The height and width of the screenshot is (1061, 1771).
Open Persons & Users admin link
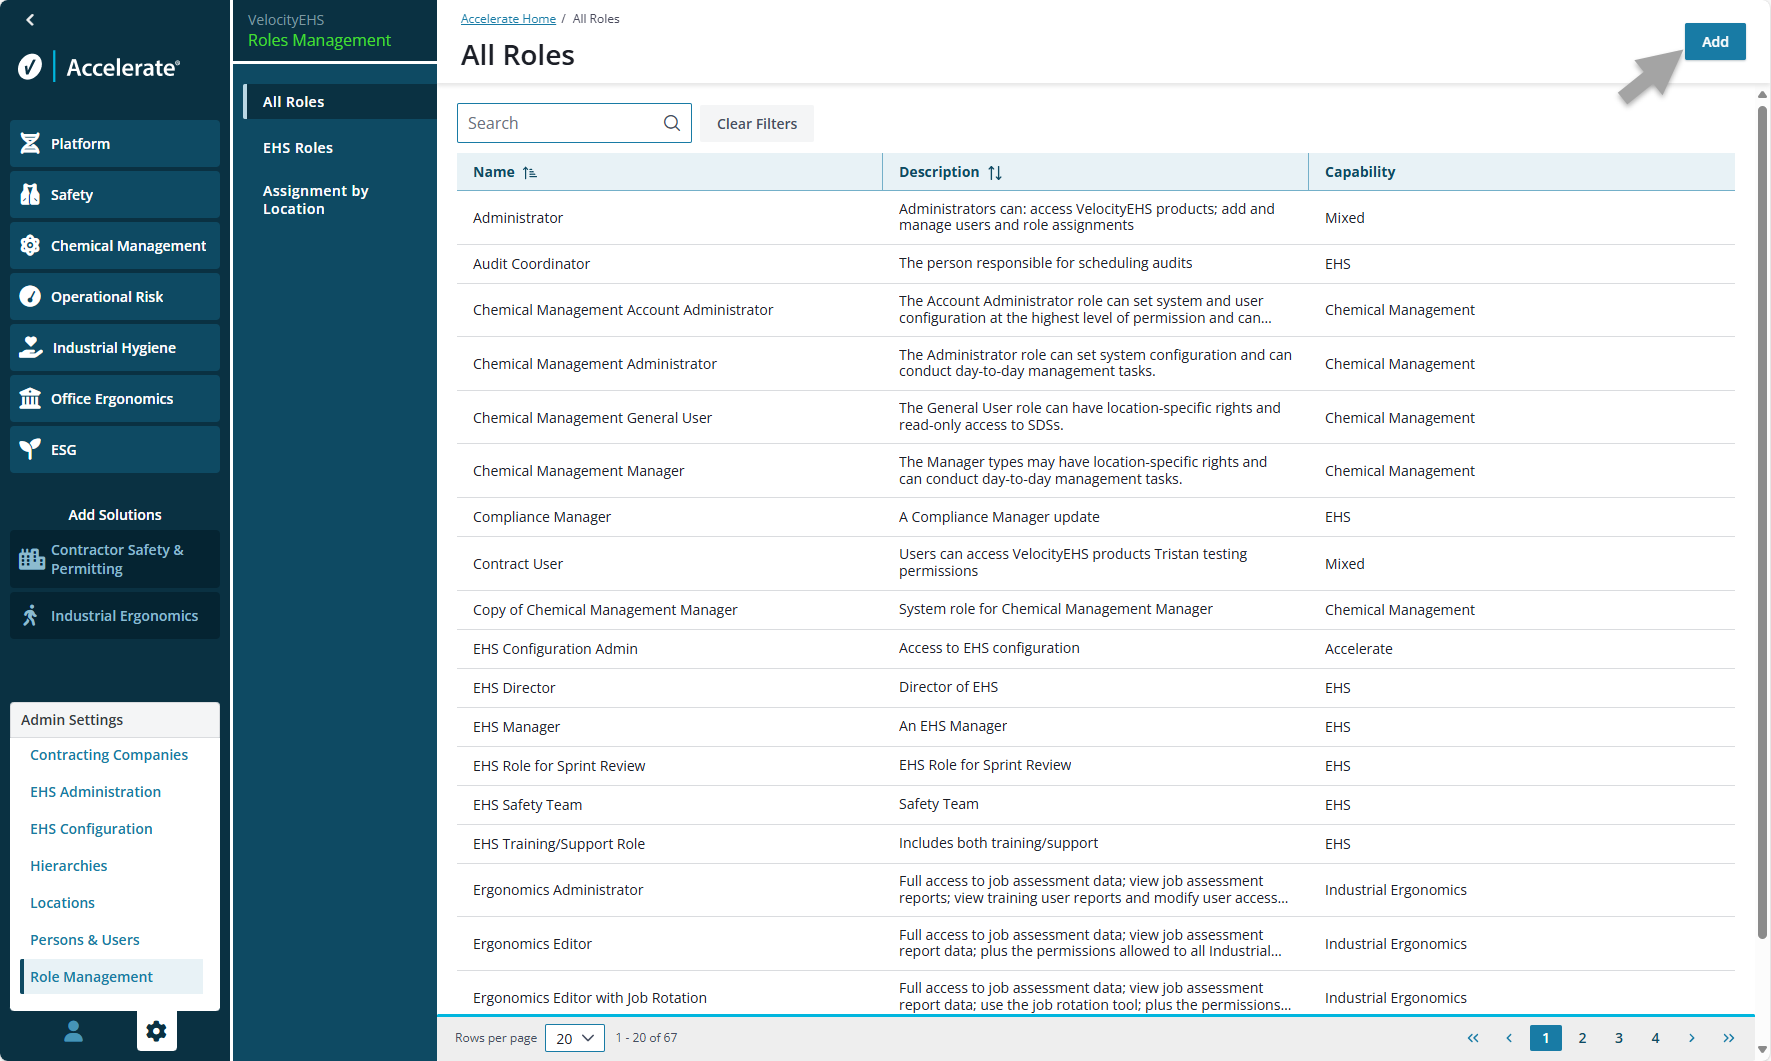tap(85, 940)
